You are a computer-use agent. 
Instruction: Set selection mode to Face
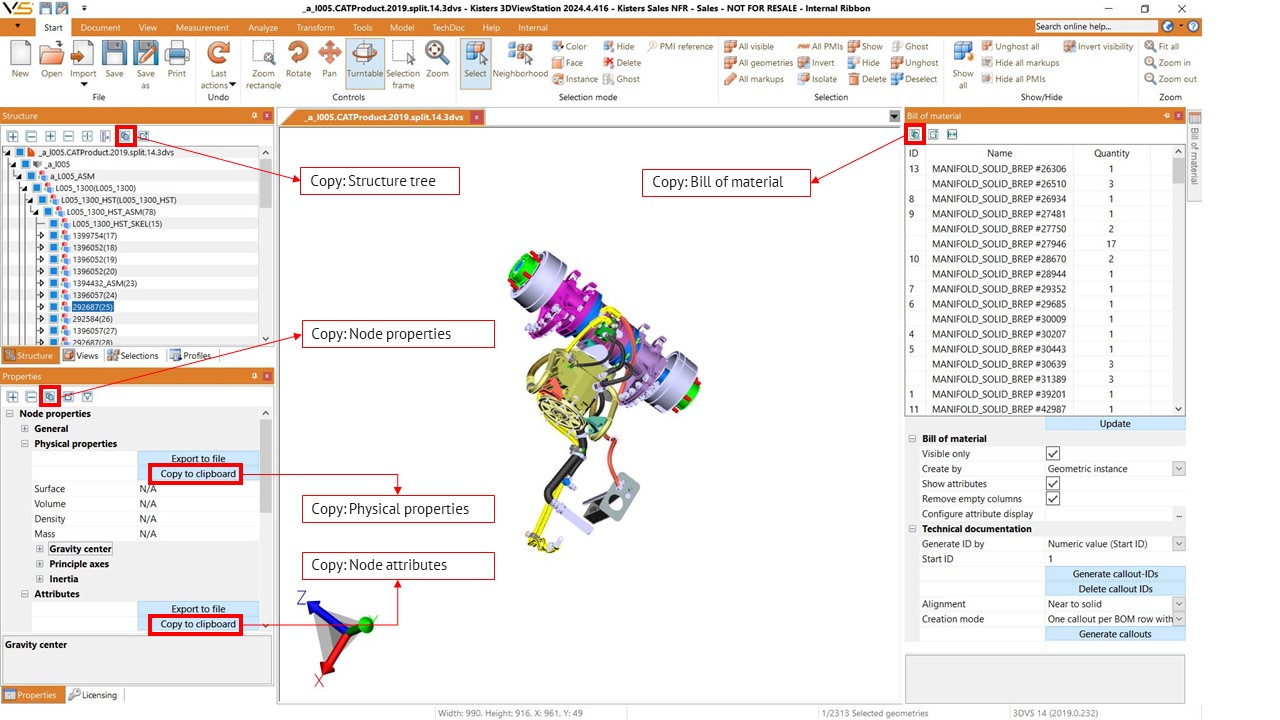click(566, 63)
